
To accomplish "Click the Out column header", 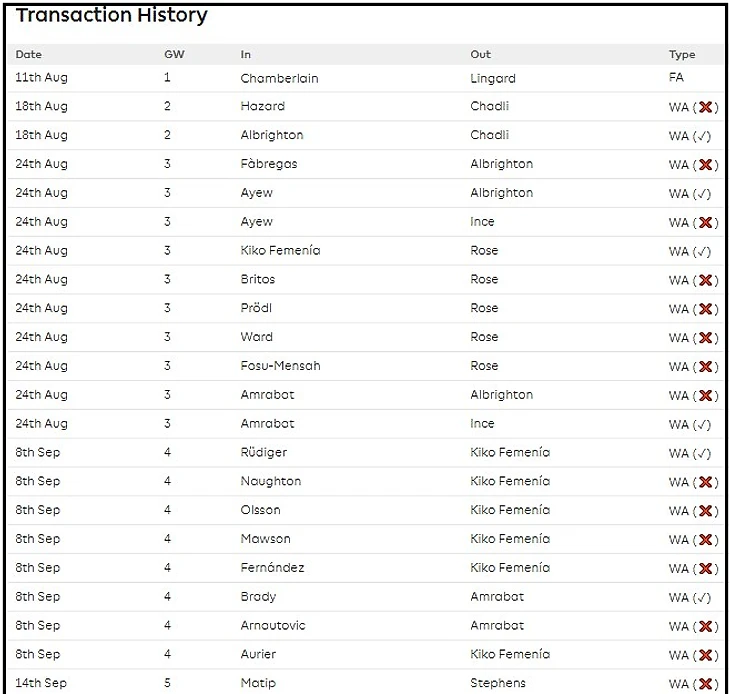I will 481,54.
